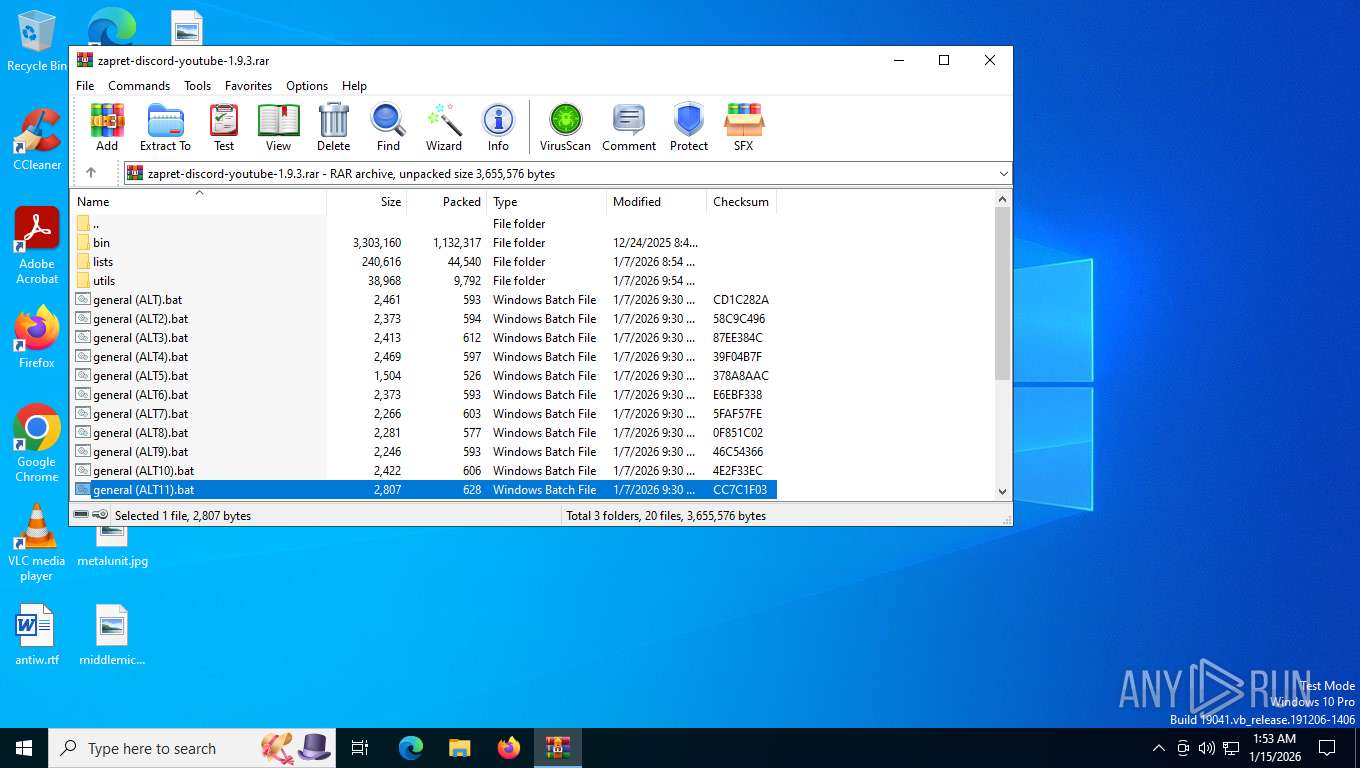Sort files by Packed column
Screen dimensions: 1360x768
pos(447,201)
